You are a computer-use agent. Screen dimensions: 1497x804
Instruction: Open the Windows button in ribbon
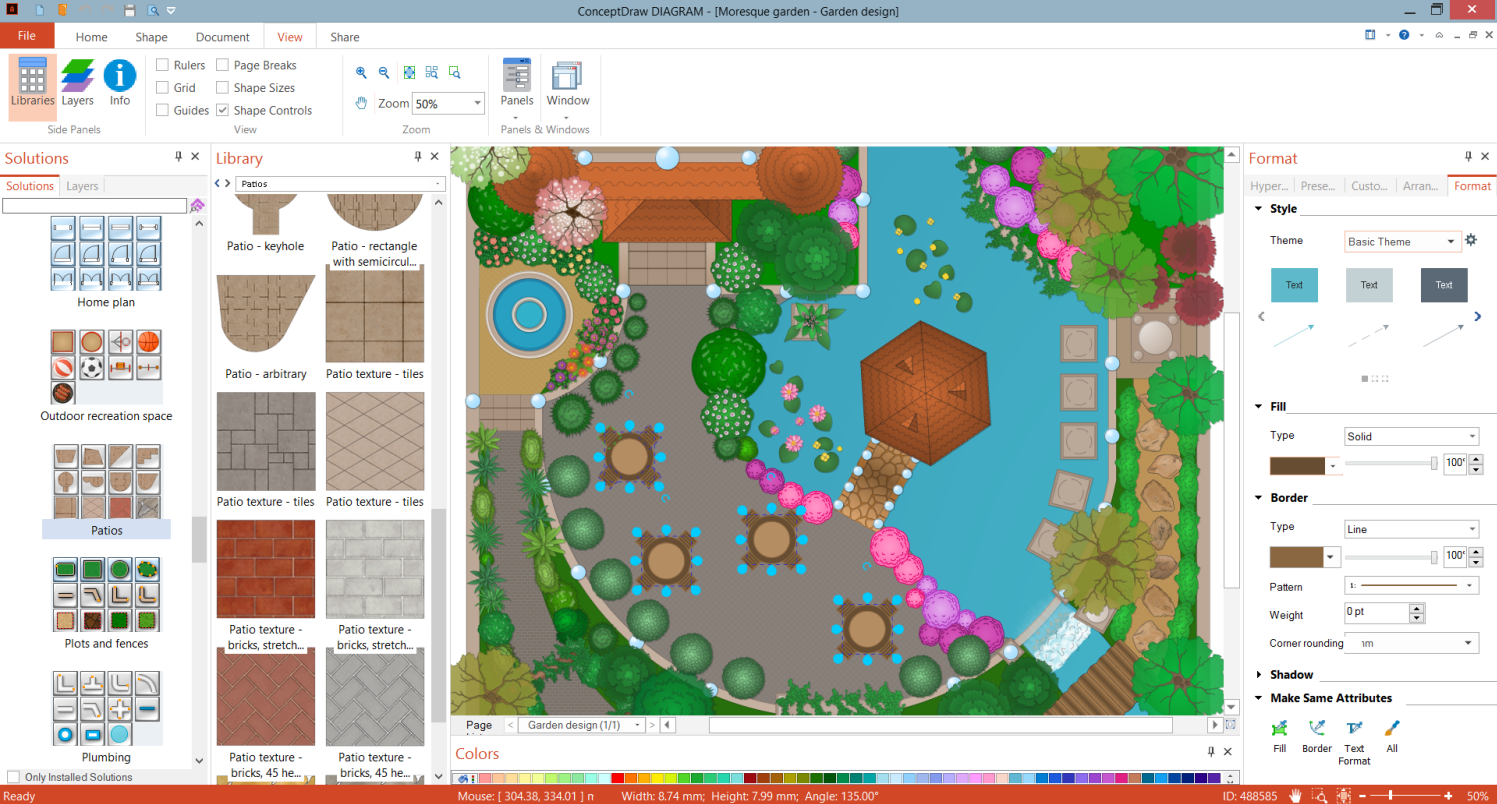[567, 85]
